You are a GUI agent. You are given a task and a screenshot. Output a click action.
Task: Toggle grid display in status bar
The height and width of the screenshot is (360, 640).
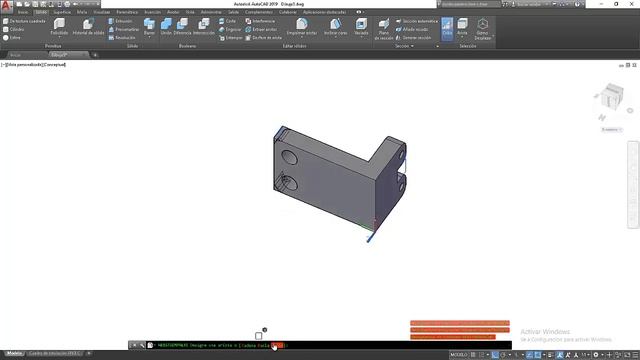tap(473, 355)
